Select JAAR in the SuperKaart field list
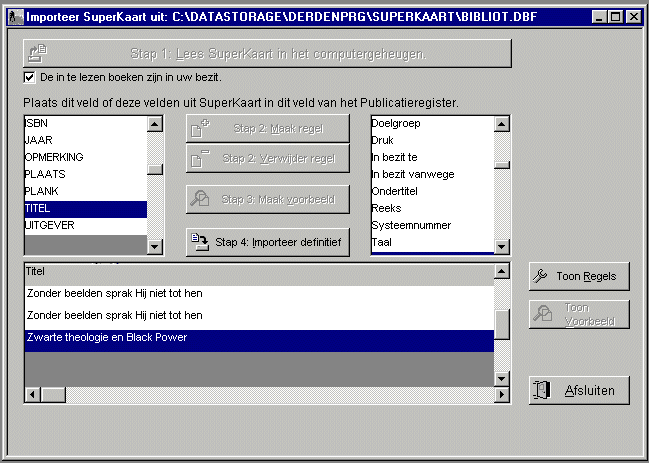The height and width of the screenshot is (463, 649). coord(86,140)
